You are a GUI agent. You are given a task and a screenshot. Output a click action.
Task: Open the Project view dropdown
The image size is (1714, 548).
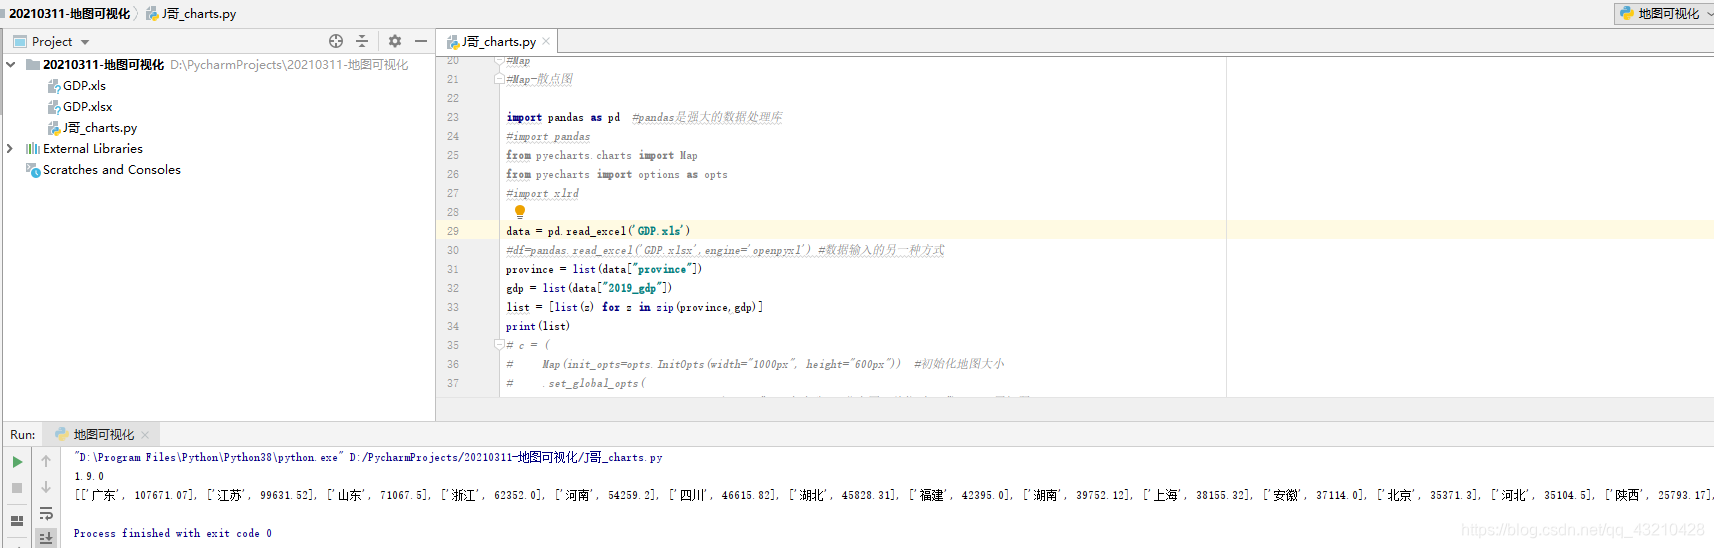pyautogui.click(x=85, y=42)
